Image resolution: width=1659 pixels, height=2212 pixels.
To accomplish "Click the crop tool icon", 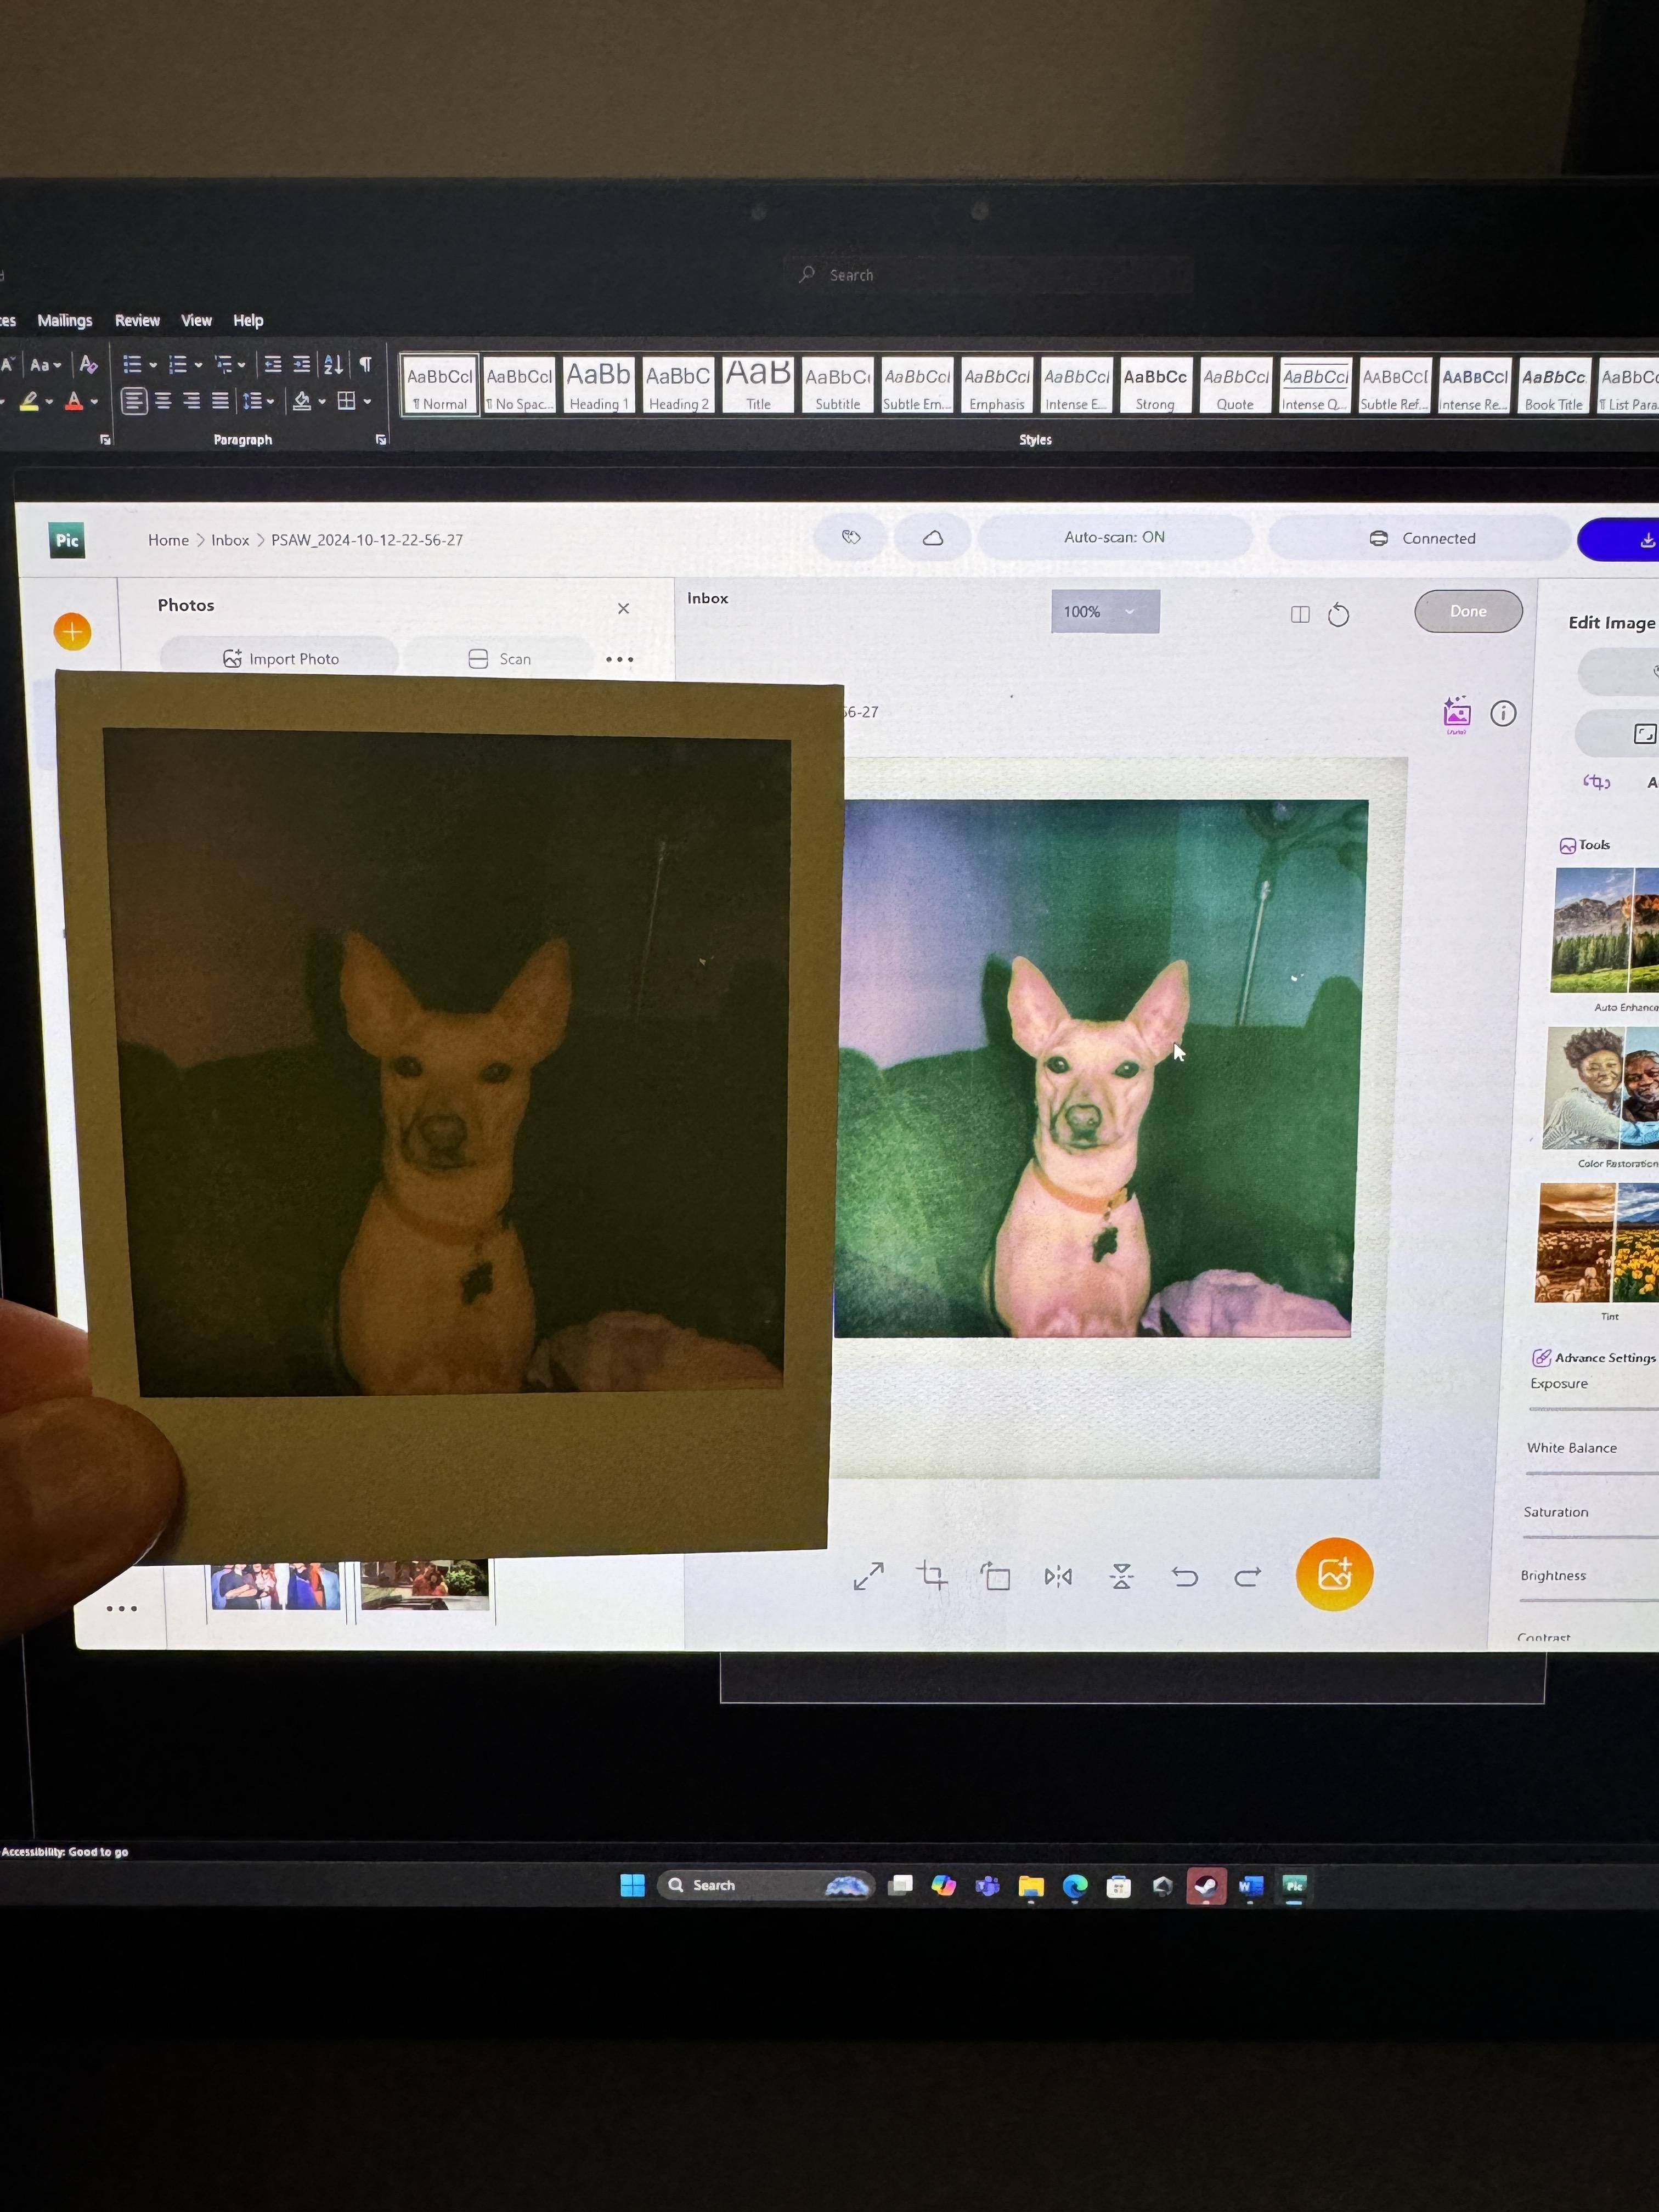I will click(932, 1576).
